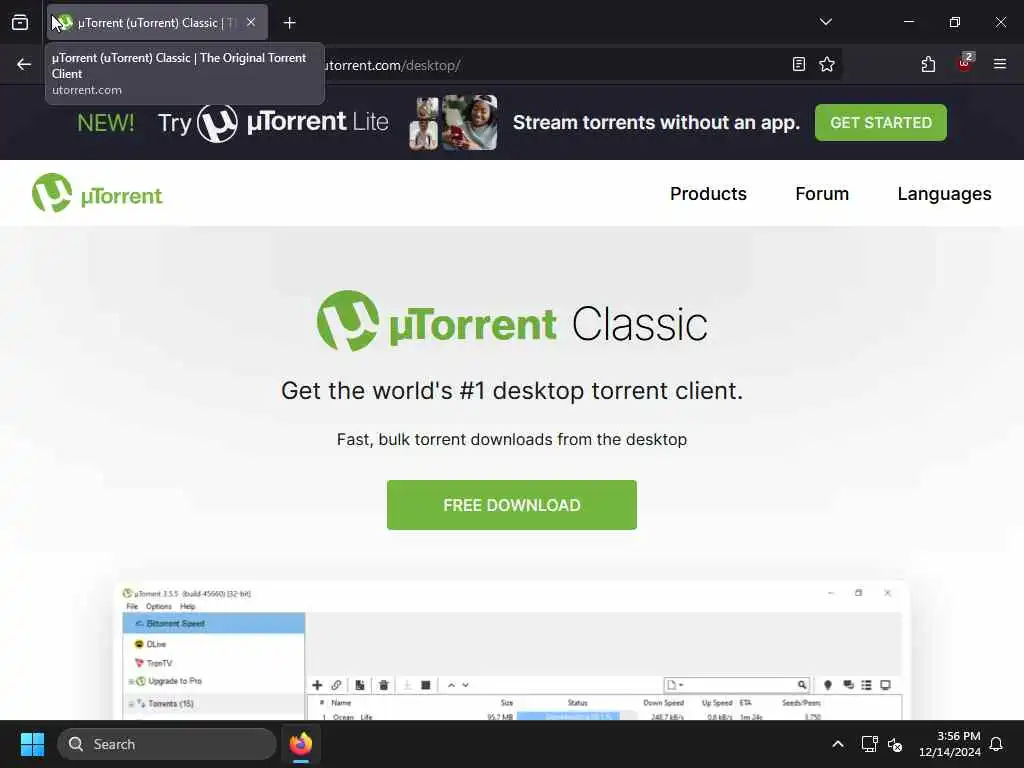Open the extensions puzzle icon
This screenshot has height=768, width=1024.
(928, 64)
